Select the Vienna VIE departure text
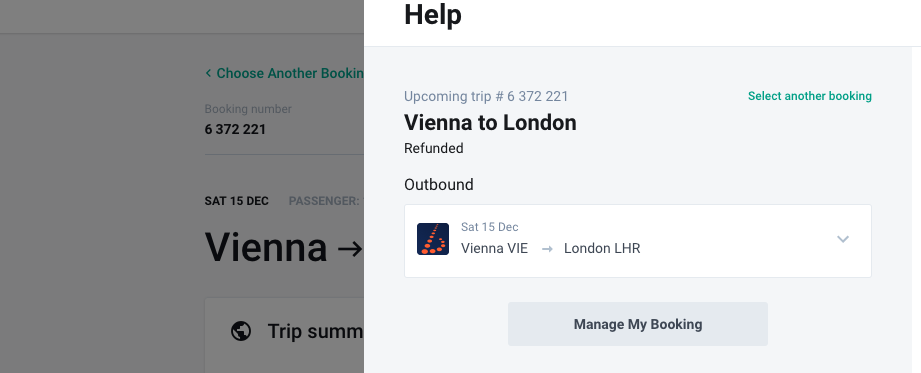Viewport: 921px width, 373px height. click(495, 248)
